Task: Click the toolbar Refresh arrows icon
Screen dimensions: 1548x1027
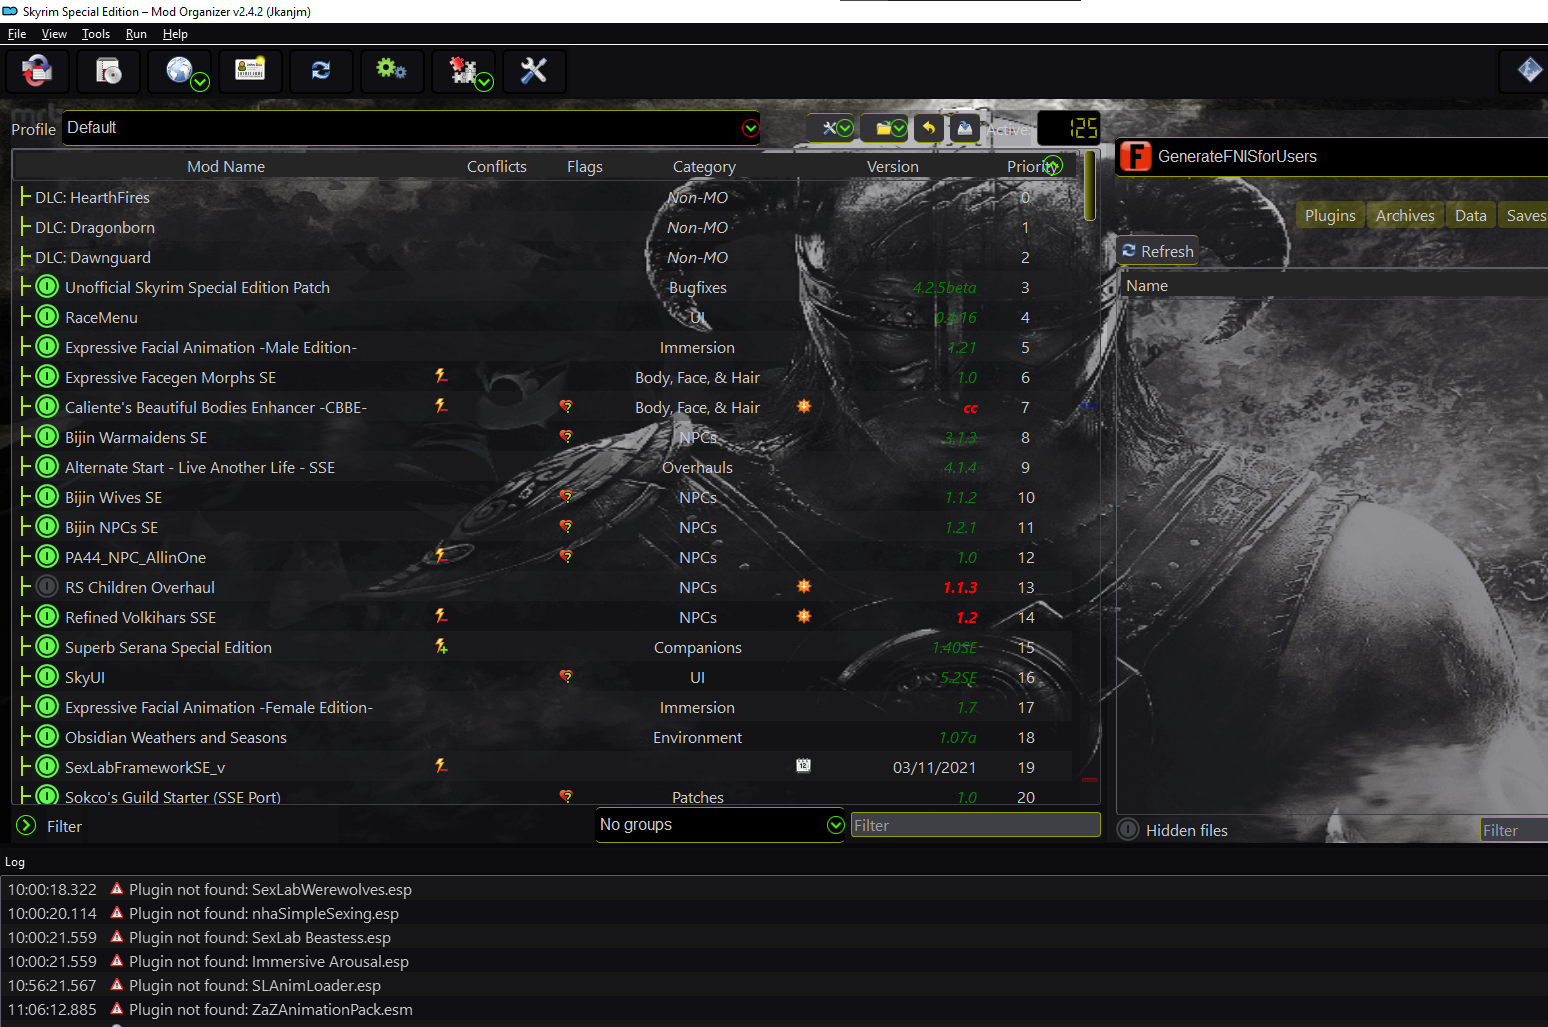Action: pyautogui.click(x=321, y=71)
